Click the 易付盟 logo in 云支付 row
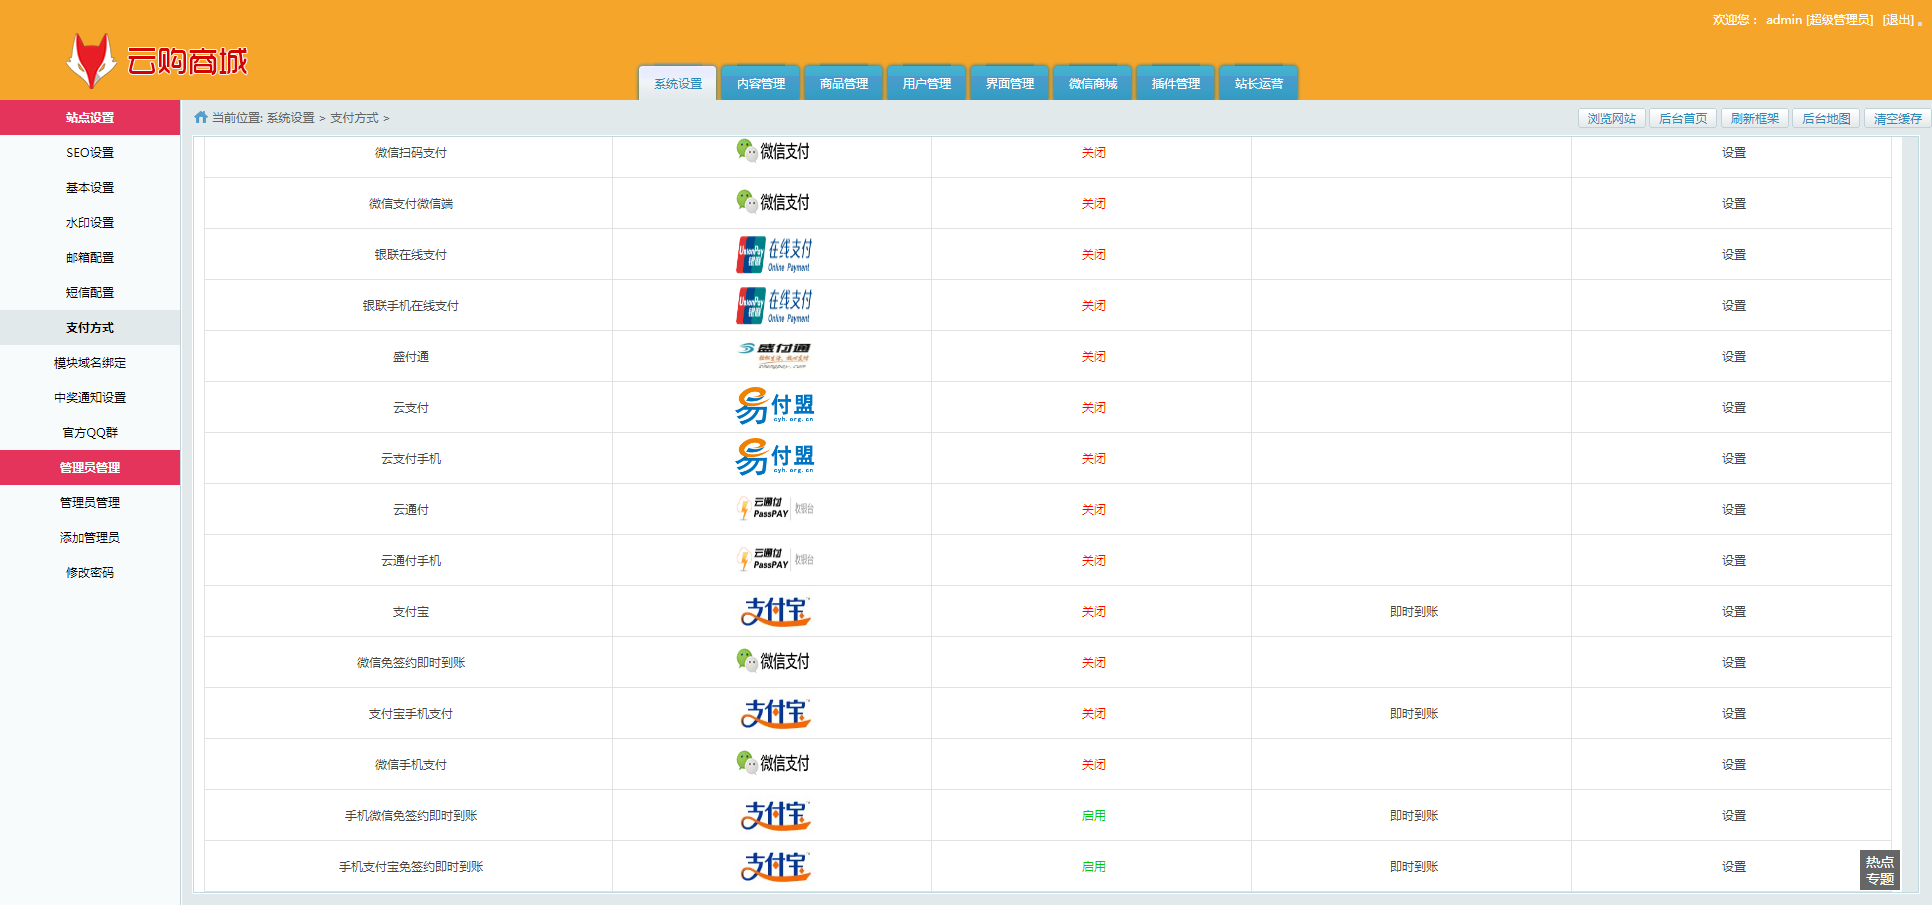1932x905 pixels. [774, 407]
